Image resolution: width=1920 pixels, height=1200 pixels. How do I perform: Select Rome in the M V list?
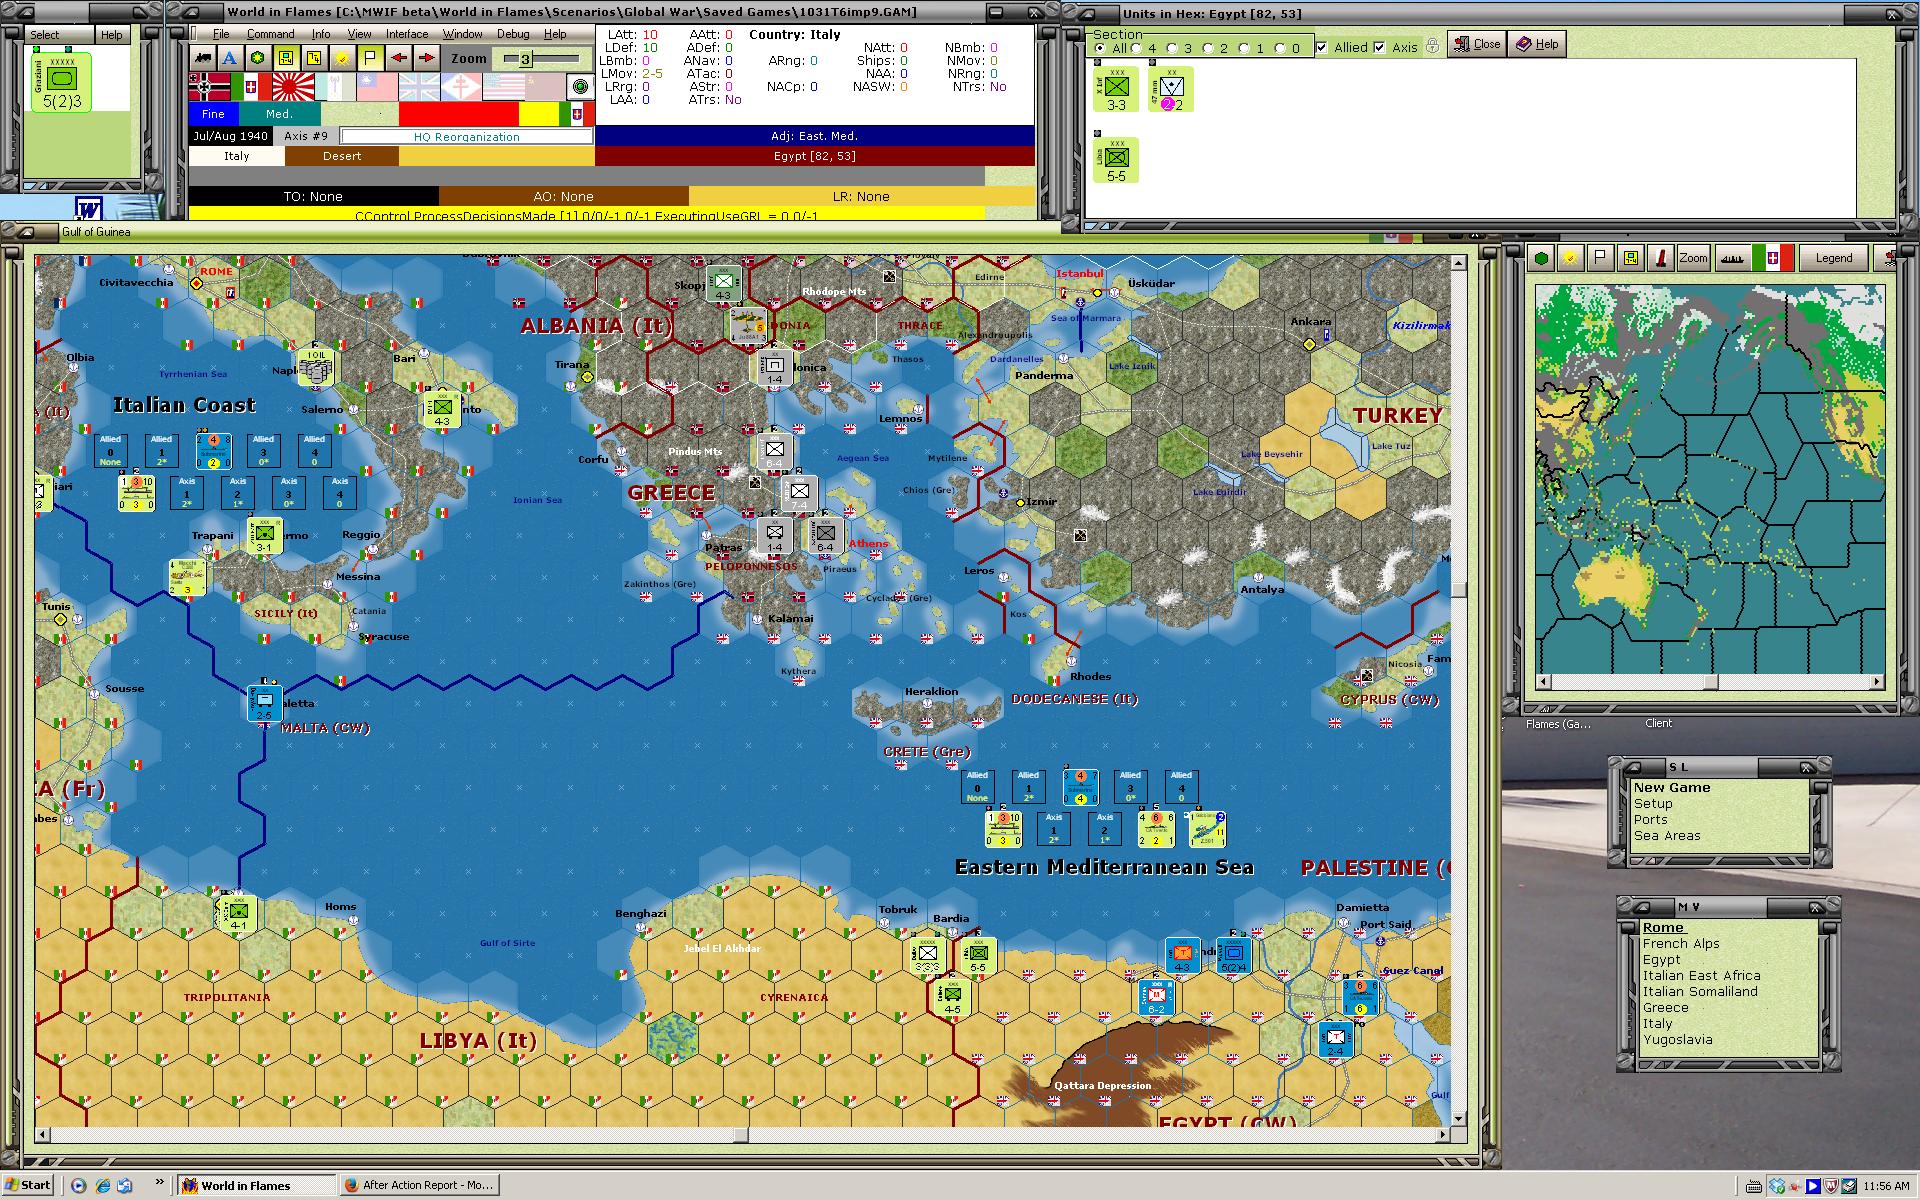pyautogui.click(x=1663, y=928)
